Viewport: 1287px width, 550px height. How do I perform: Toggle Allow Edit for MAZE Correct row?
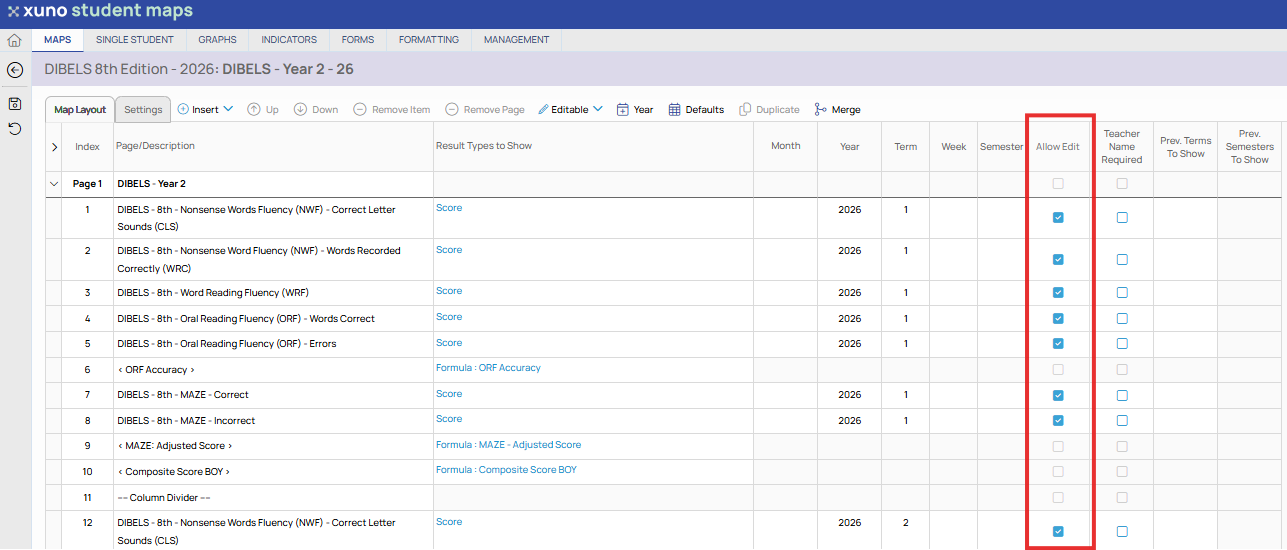click(x=1058, y=395)
